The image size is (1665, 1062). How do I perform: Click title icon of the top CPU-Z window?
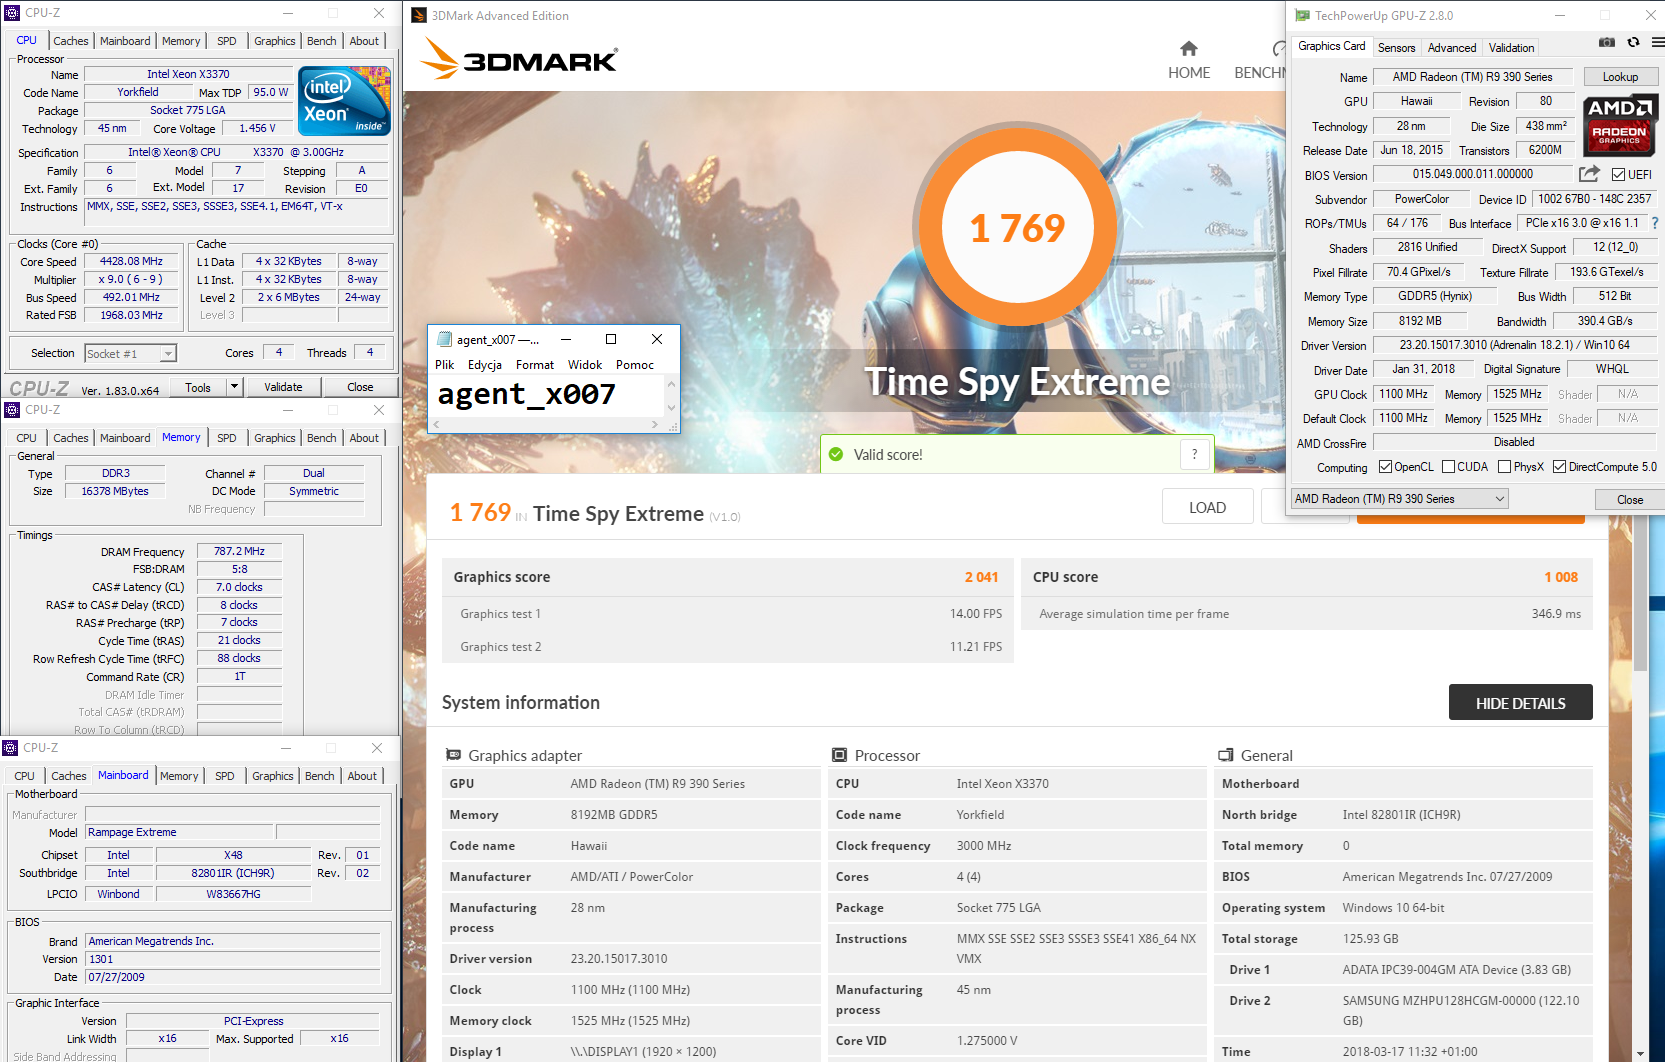click(x=12, y=13)
